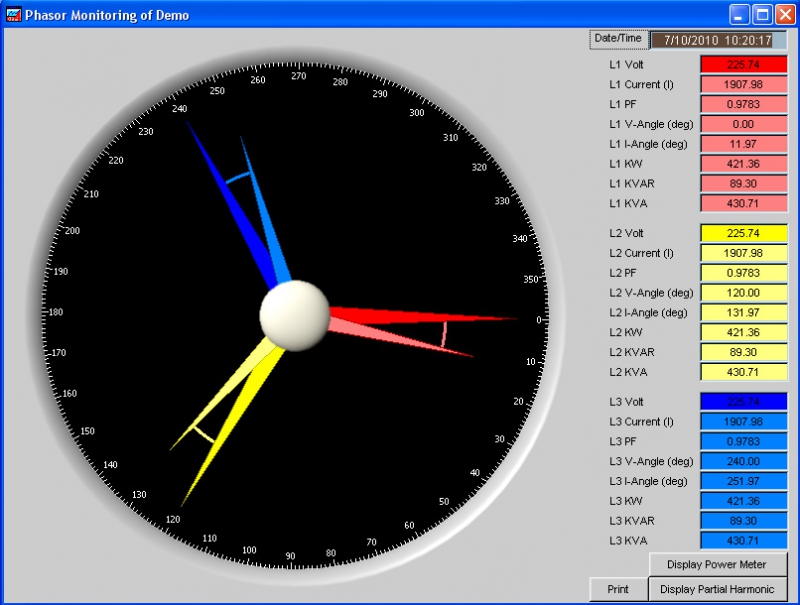Click the 350 degree mark on the dial

pyautogui.click(x=531, y=280)
